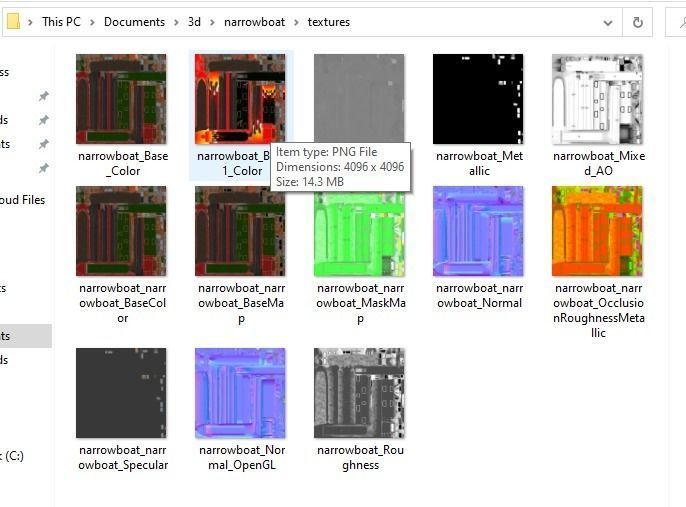
Task: Click the narrowboat_narrowboat_BaseColor file name
Action: tap(122, 303)
